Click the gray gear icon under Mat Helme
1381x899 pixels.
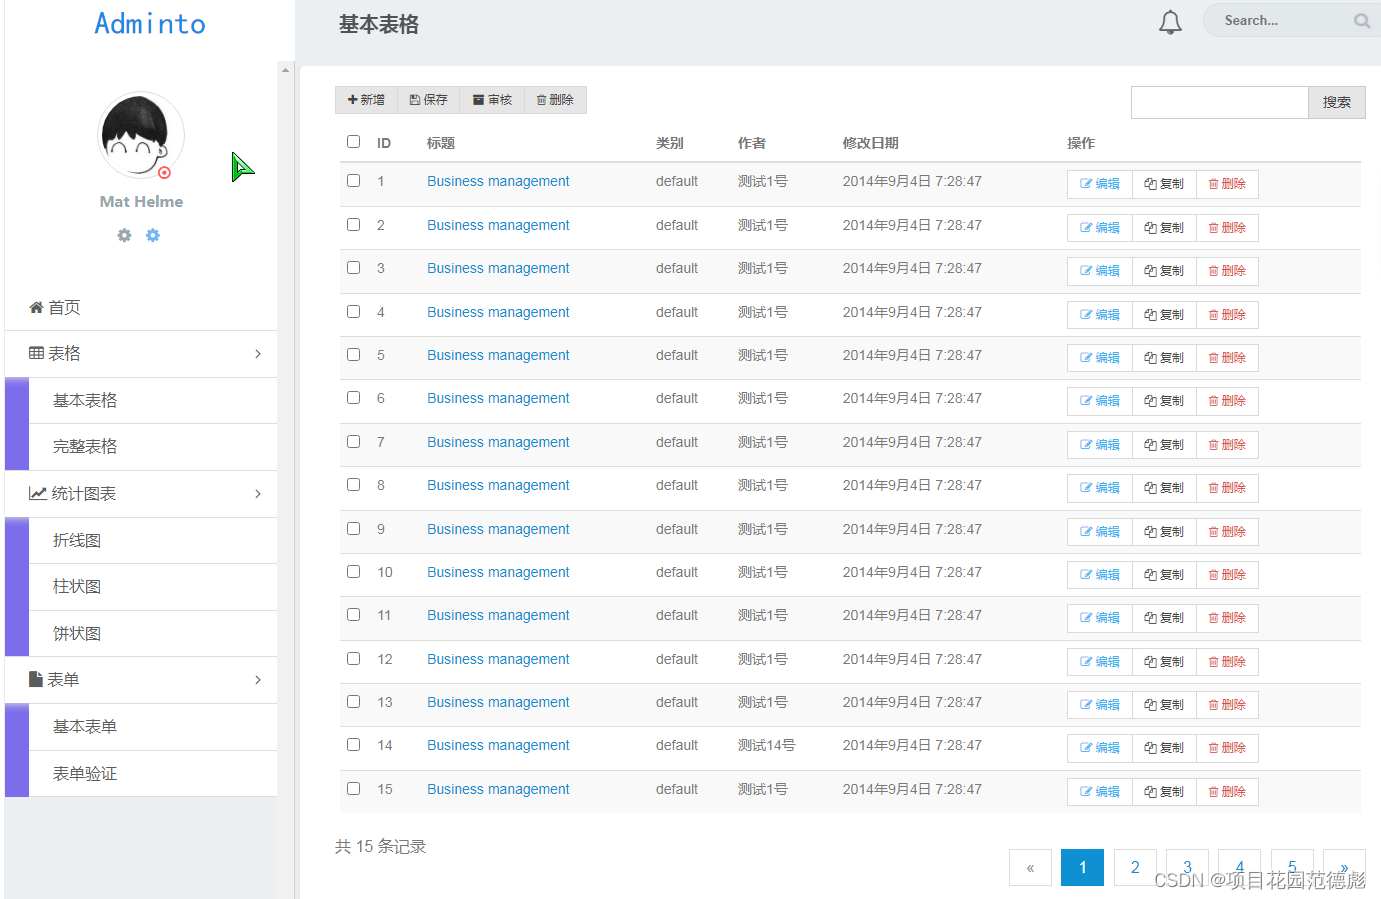click(124, 235)
